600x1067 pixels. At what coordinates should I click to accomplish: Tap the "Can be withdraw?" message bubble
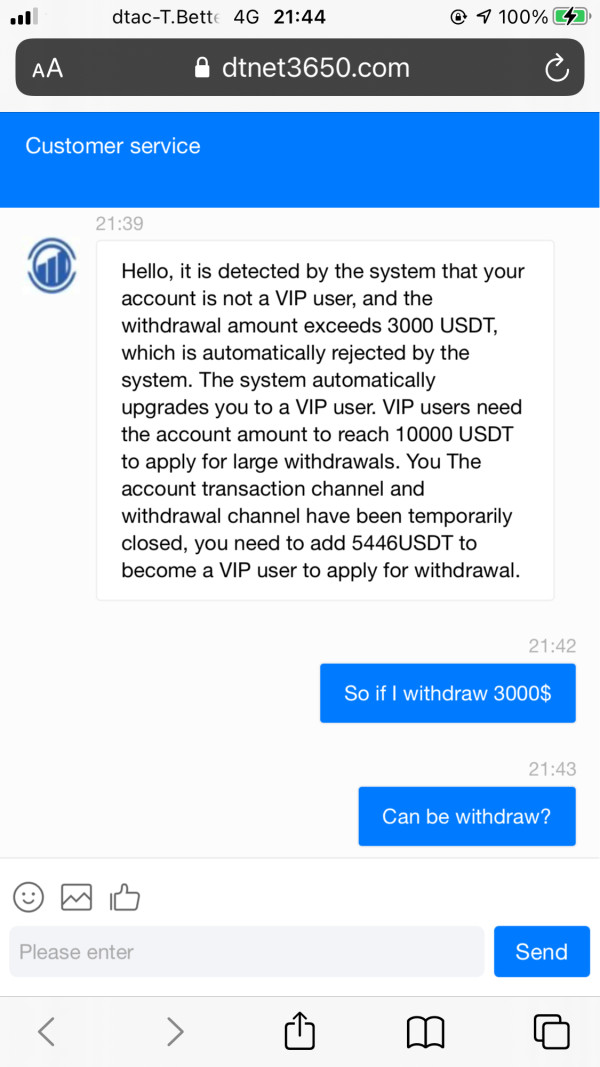[x=466, y=816]
